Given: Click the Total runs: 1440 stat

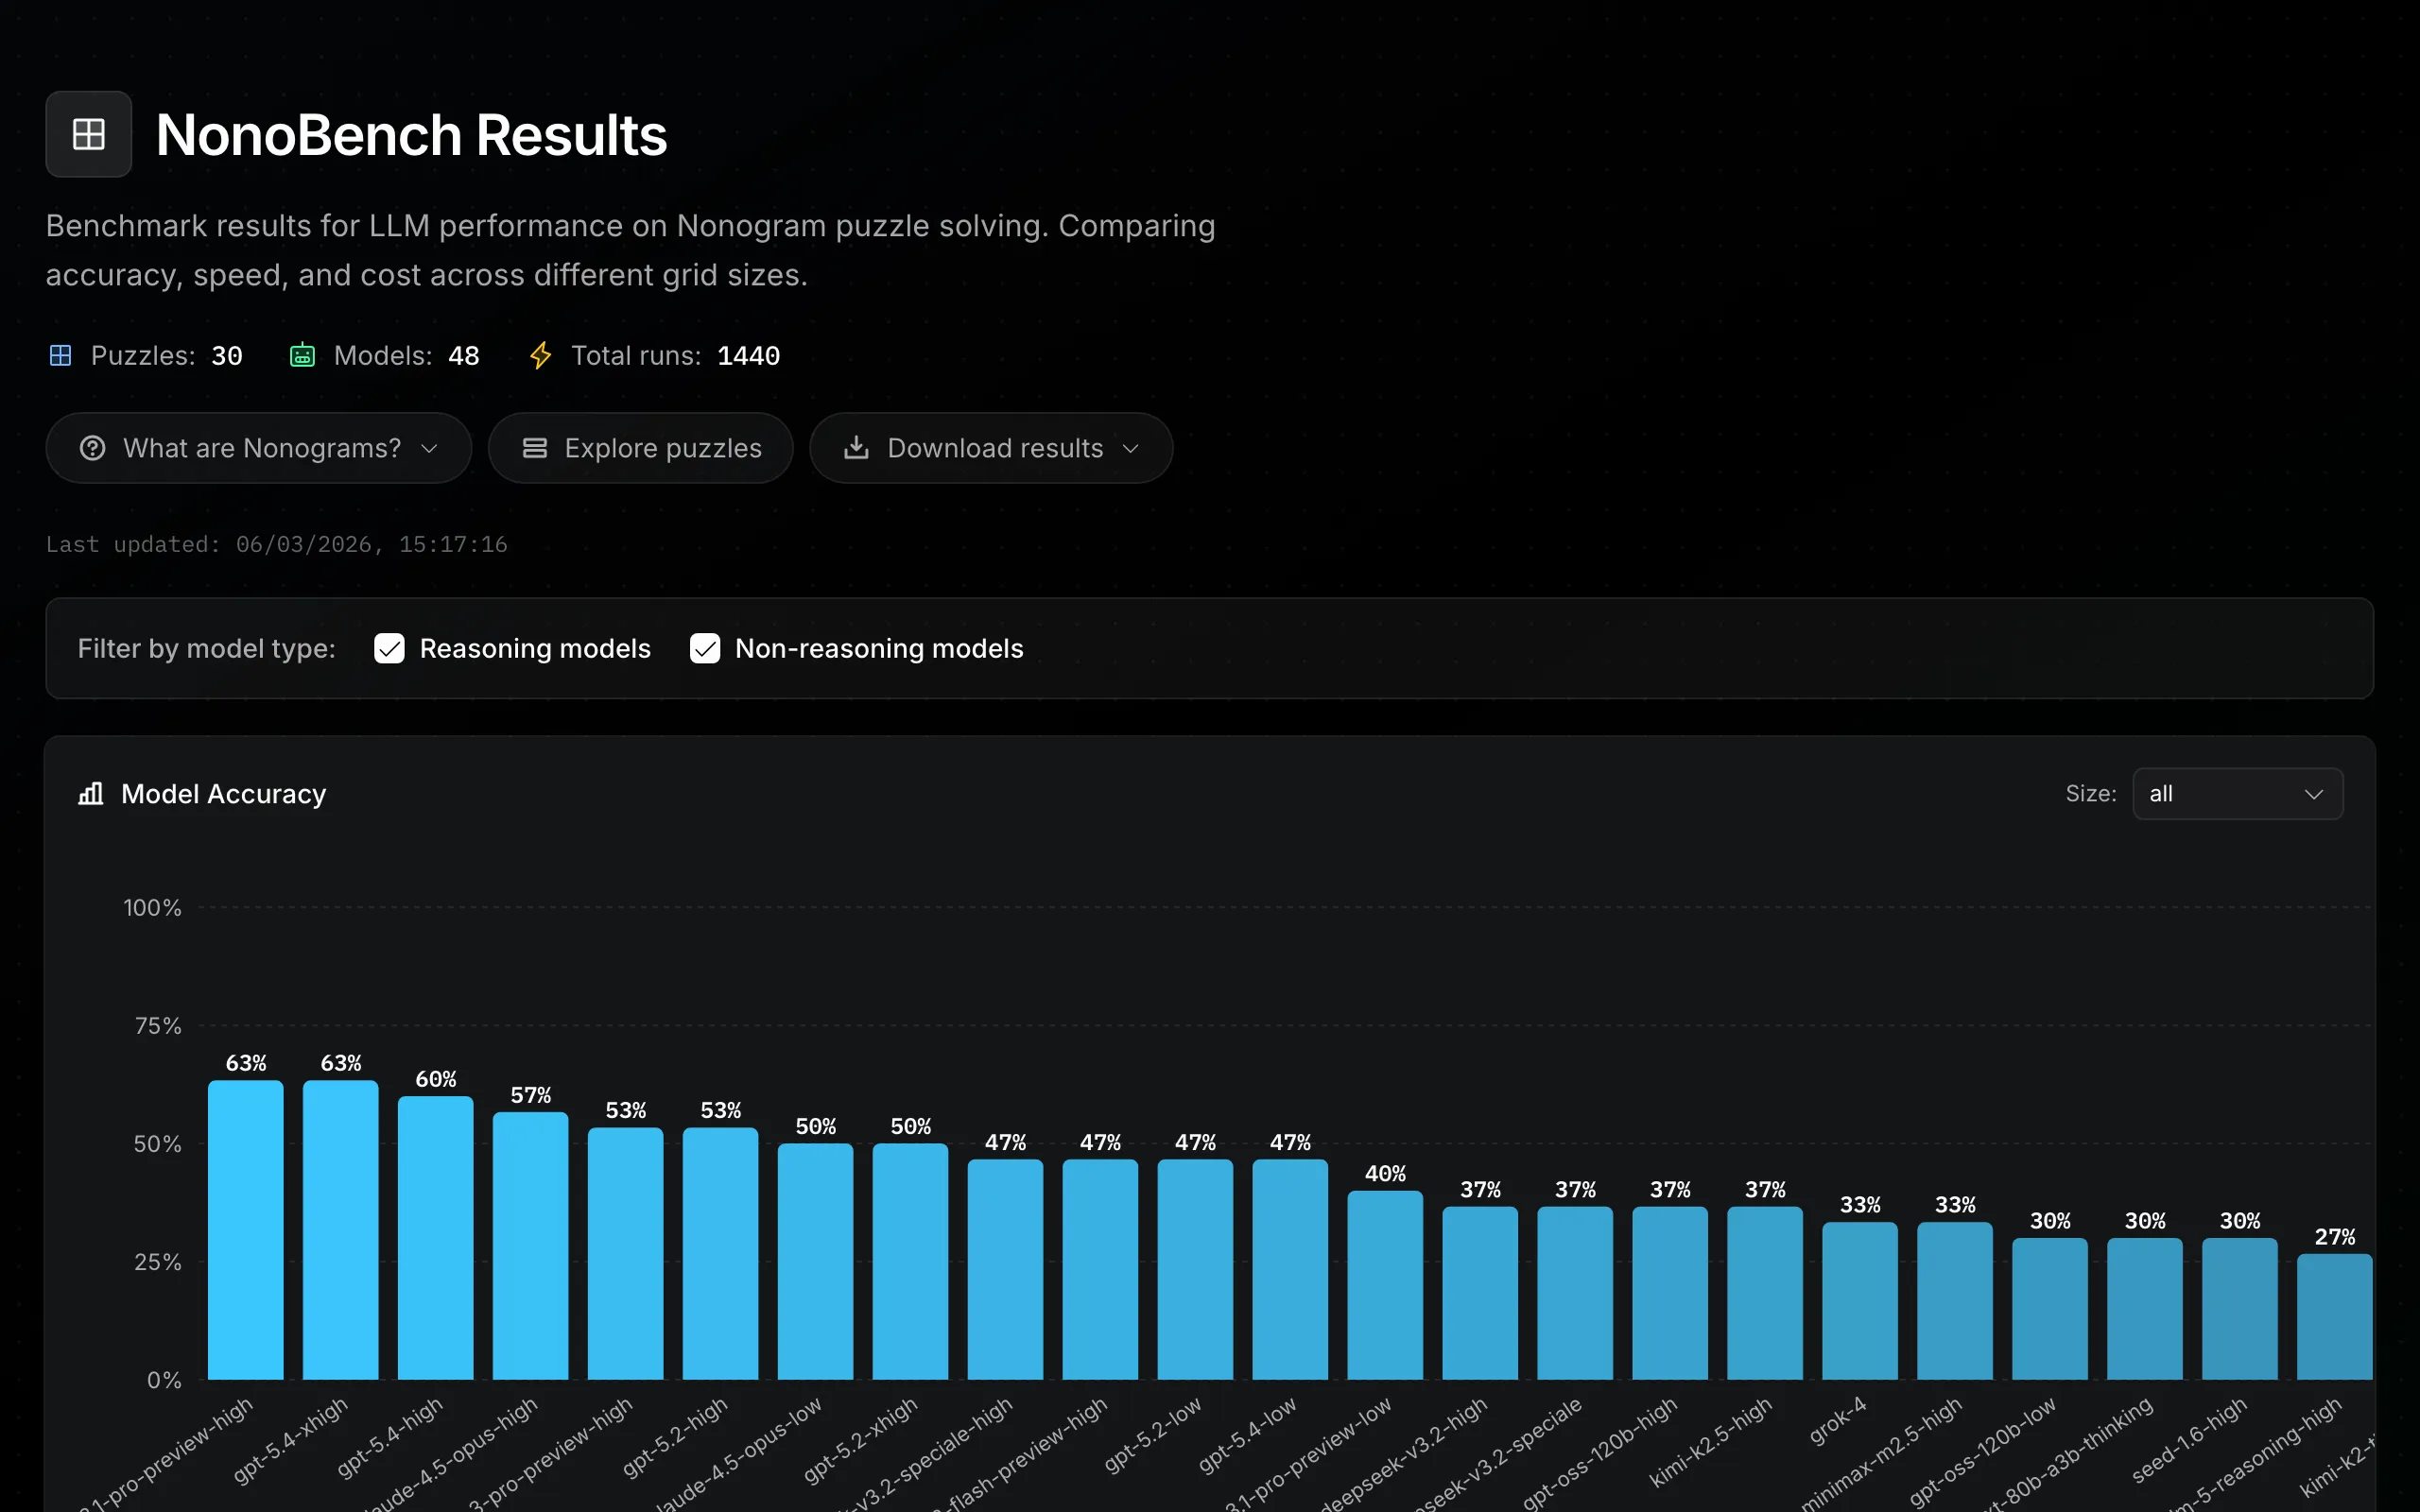Looking at the screenshot, I should [655, 355].
